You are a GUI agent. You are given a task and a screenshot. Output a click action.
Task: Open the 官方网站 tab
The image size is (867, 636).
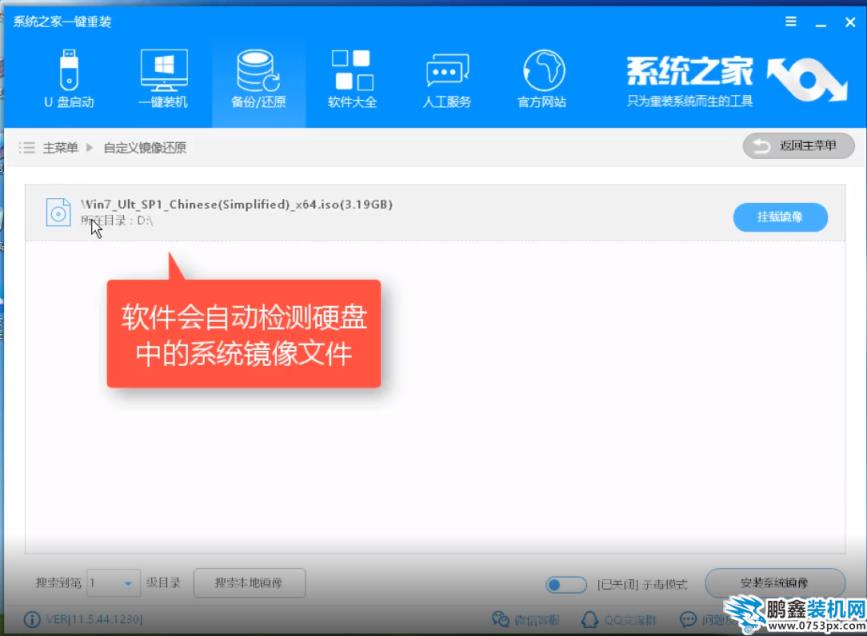coord(542,79)
